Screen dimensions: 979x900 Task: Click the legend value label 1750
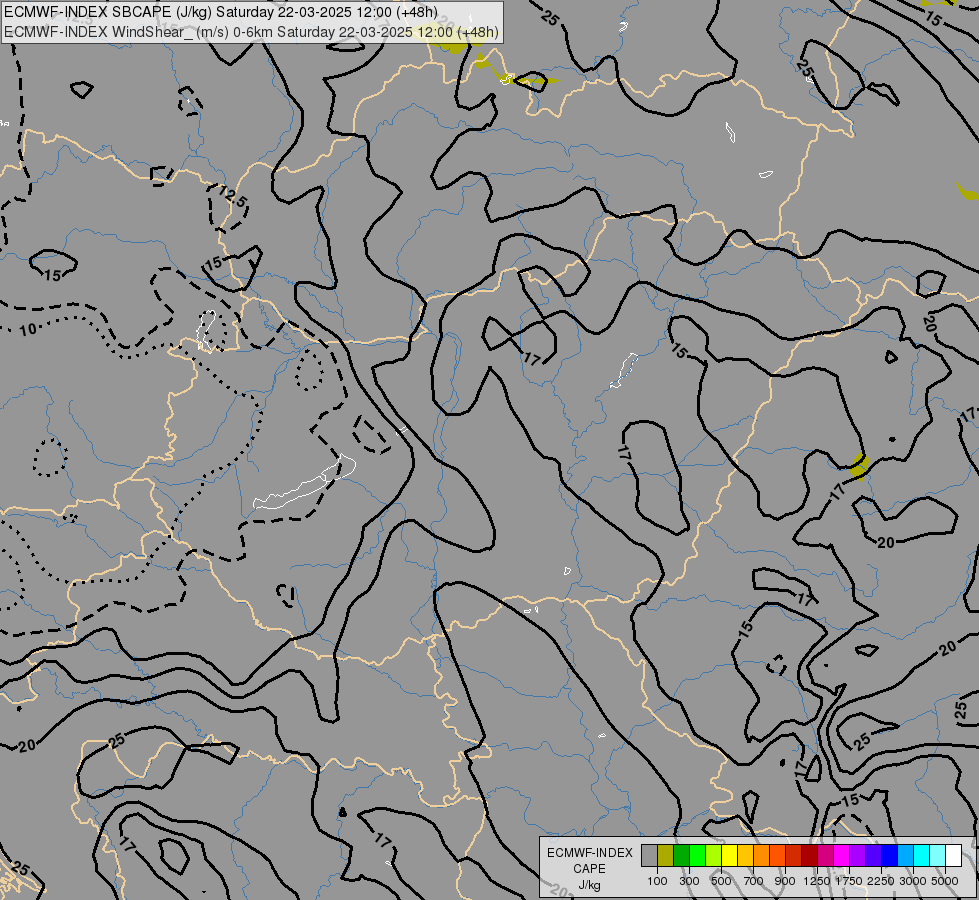pyautogui.click(x=849, y=881)
